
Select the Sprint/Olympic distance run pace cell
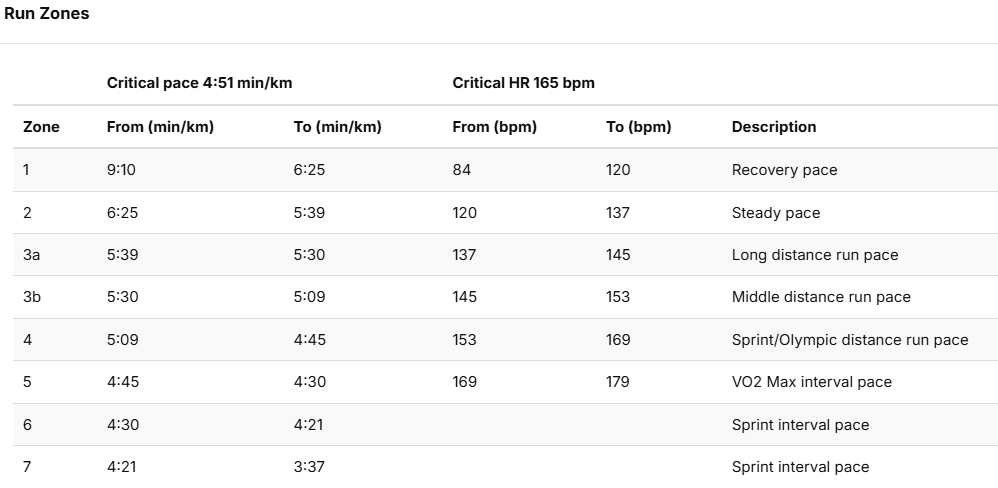[850, 340]
